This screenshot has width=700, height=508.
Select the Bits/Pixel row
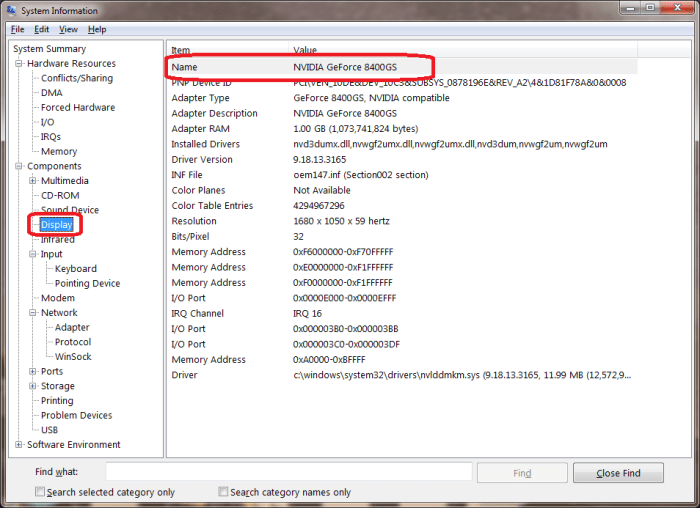coord(402,237)
